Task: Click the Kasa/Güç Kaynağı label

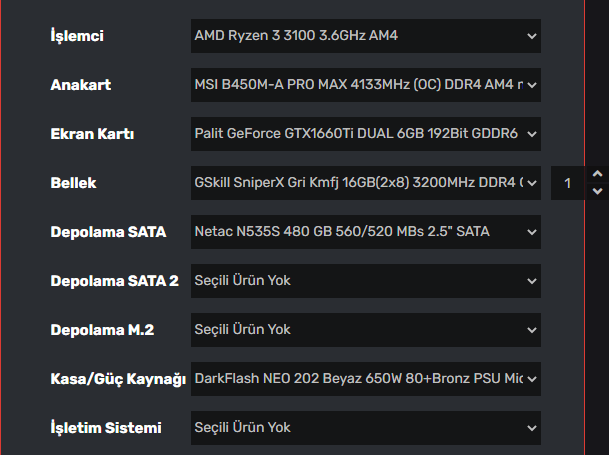Action: tap(118, 379)
